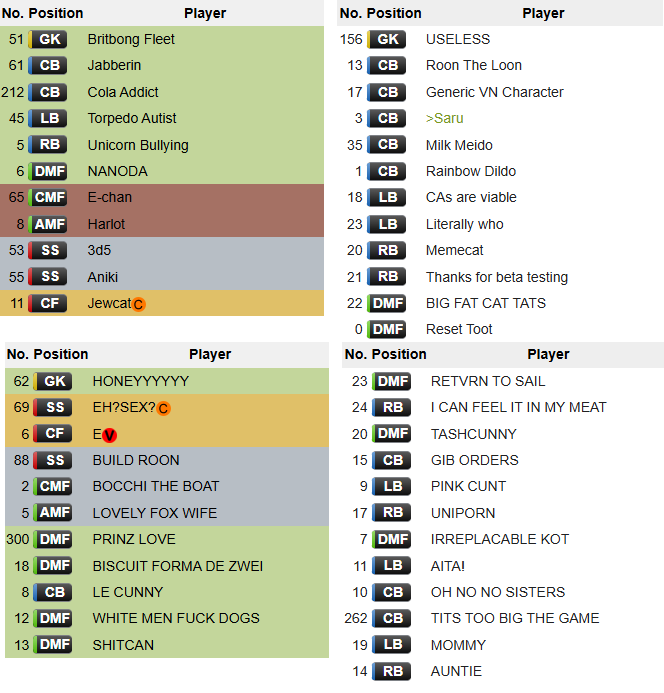Click the CMF badge beside BOCCHI THE BOAT
The width and height of the screenshot is (664, 693).
[53, 487]
